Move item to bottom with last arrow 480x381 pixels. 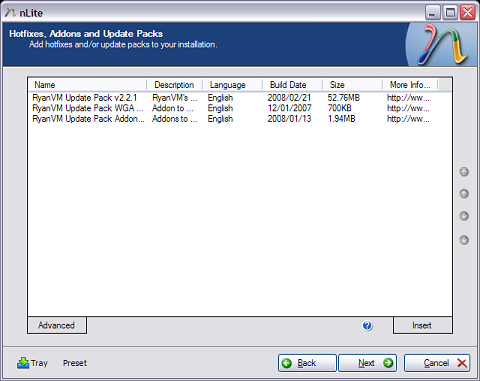464,240
